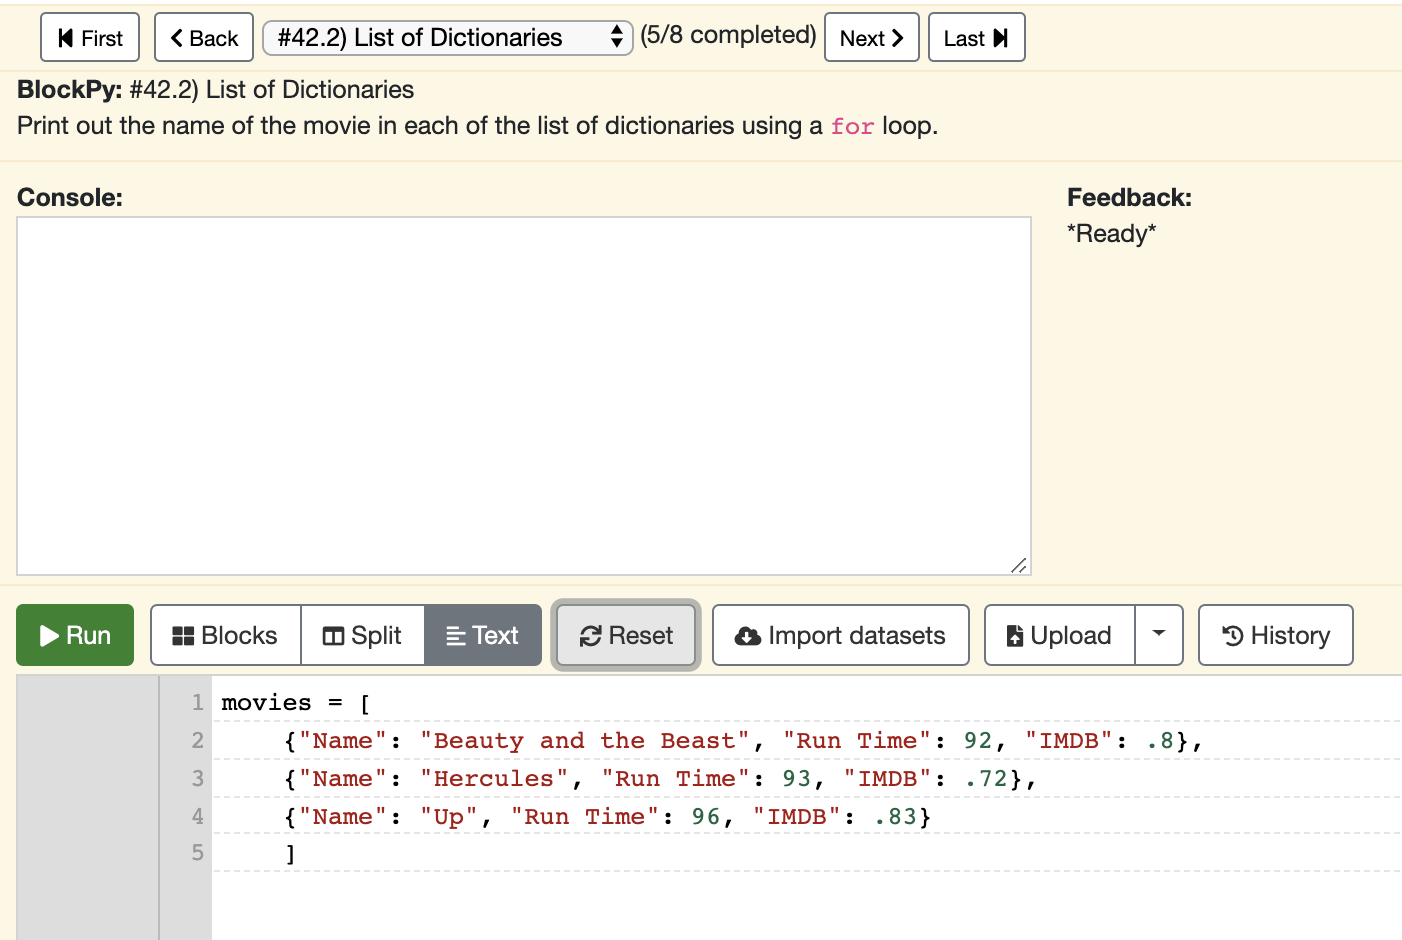Reset the code to its starting state
The image size is (1402, 940).
coord(626,635)
